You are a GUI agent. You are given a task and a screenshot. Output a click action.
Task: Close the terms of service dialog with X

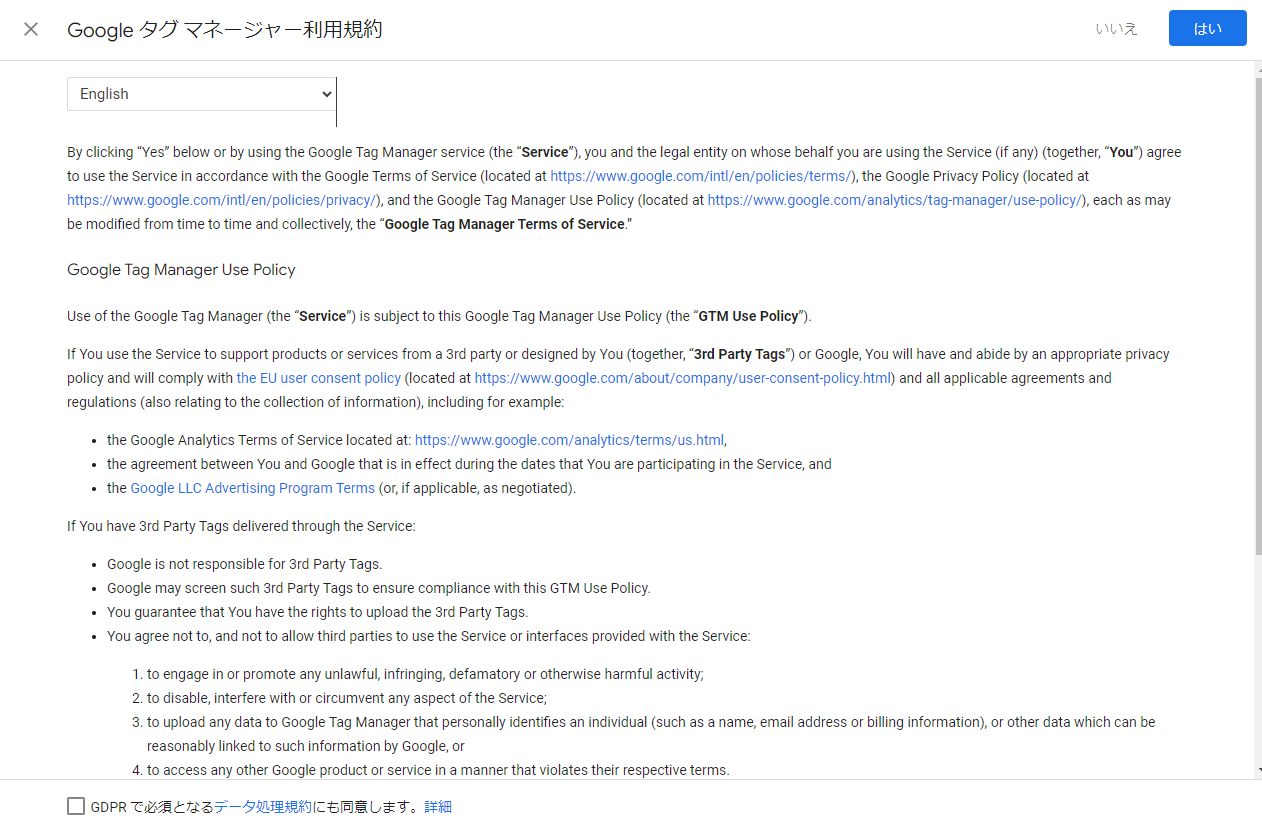(31, 29)
